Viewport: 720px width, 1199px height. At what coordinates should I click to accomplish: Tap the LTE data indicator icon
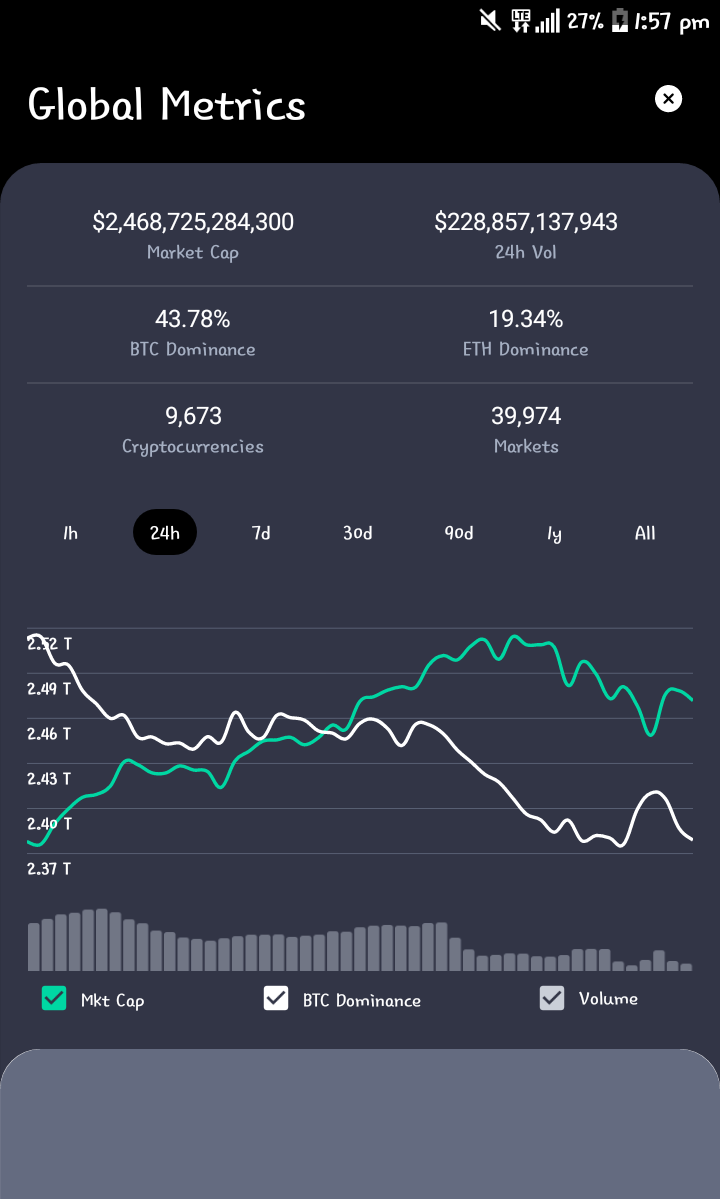(x=521, y=21)
